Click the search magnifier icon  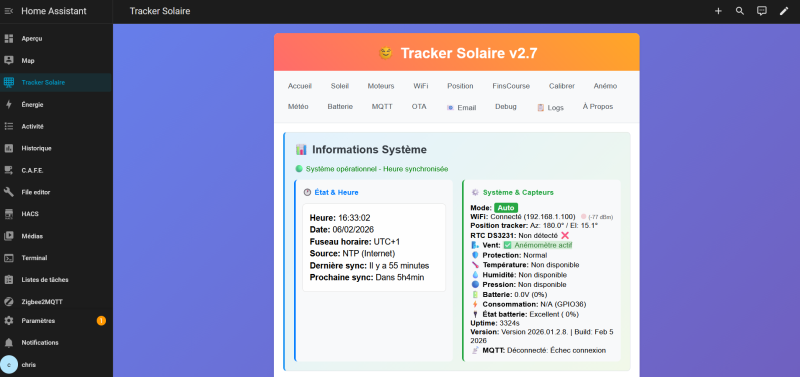(x=740, y=11)
